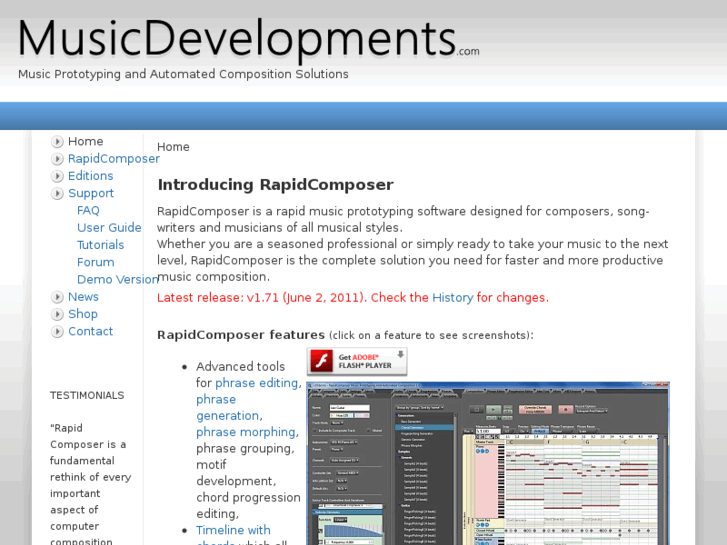Click the arrow bullet icon beside Support
This screenshot has width=727, height=545.
tap(57, 194)
